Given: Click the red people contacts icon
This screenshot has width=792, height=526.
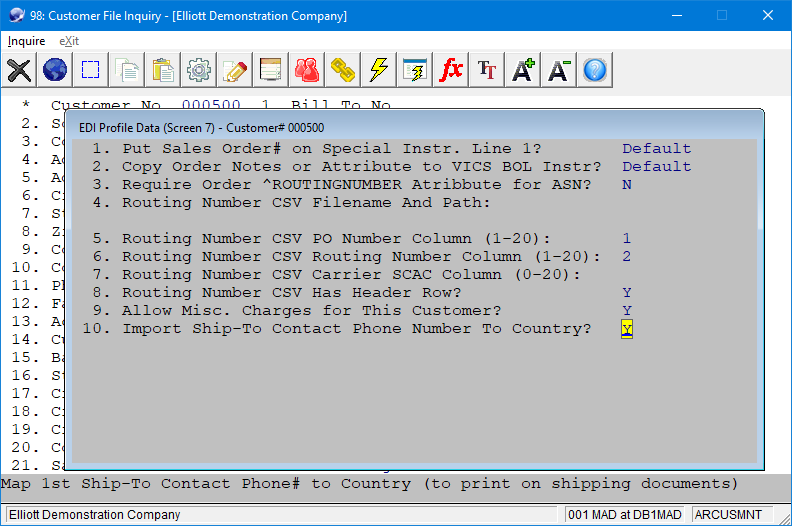Looking at the screenshot, I should 307,70.
